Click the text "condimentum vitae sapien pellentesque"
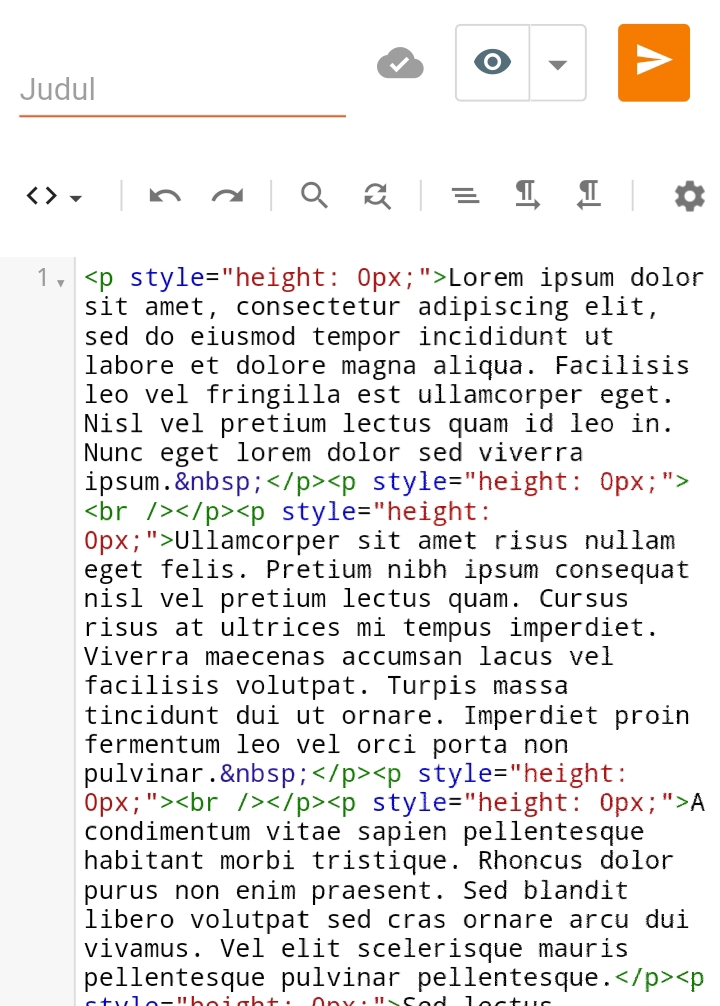The image size is (720, 1006). pyautogui.click(x=364, y=832)
